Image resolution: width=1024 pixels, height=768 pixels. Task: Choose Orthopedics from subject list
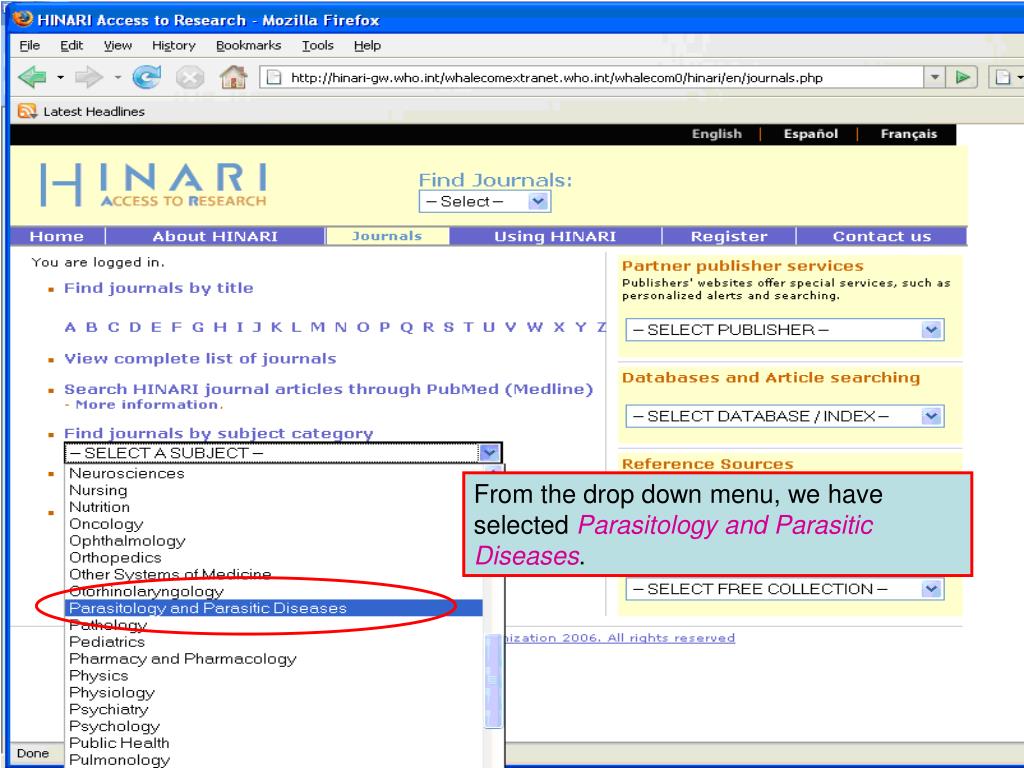pos(274,558)
